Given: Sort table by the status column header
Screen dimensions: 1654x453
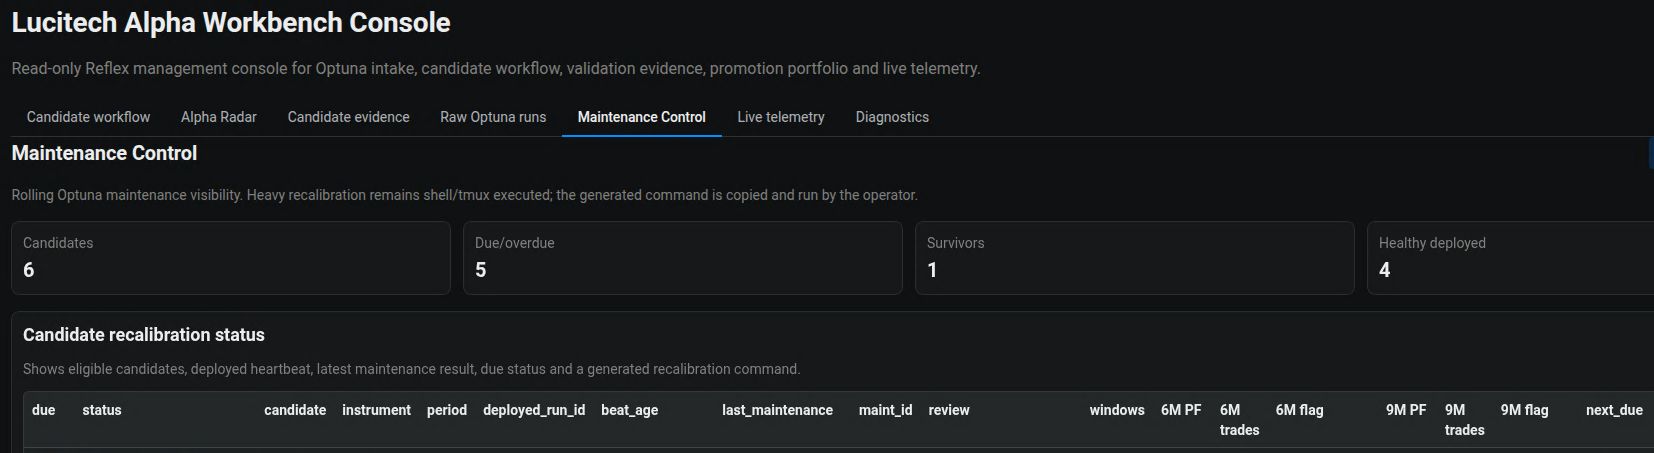Looking at the screenshot, I should pos(102,410).
